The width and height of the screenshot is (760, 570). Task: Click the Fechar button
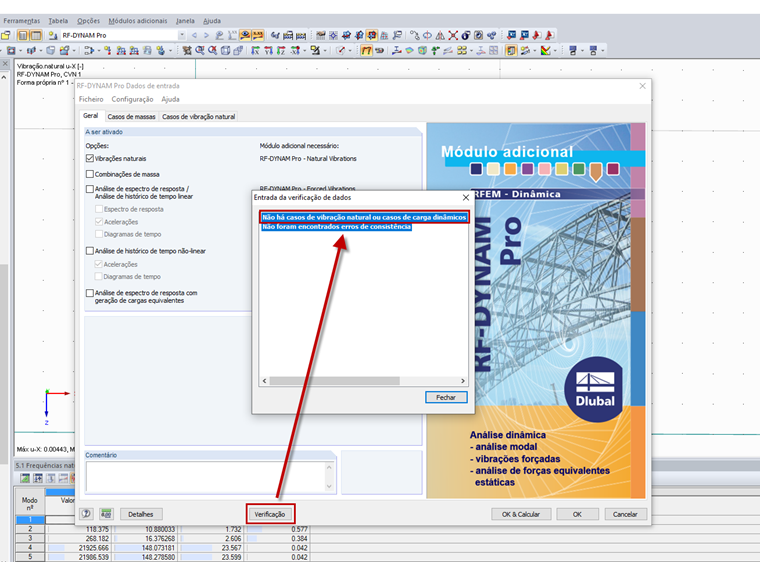click(446, 397)
